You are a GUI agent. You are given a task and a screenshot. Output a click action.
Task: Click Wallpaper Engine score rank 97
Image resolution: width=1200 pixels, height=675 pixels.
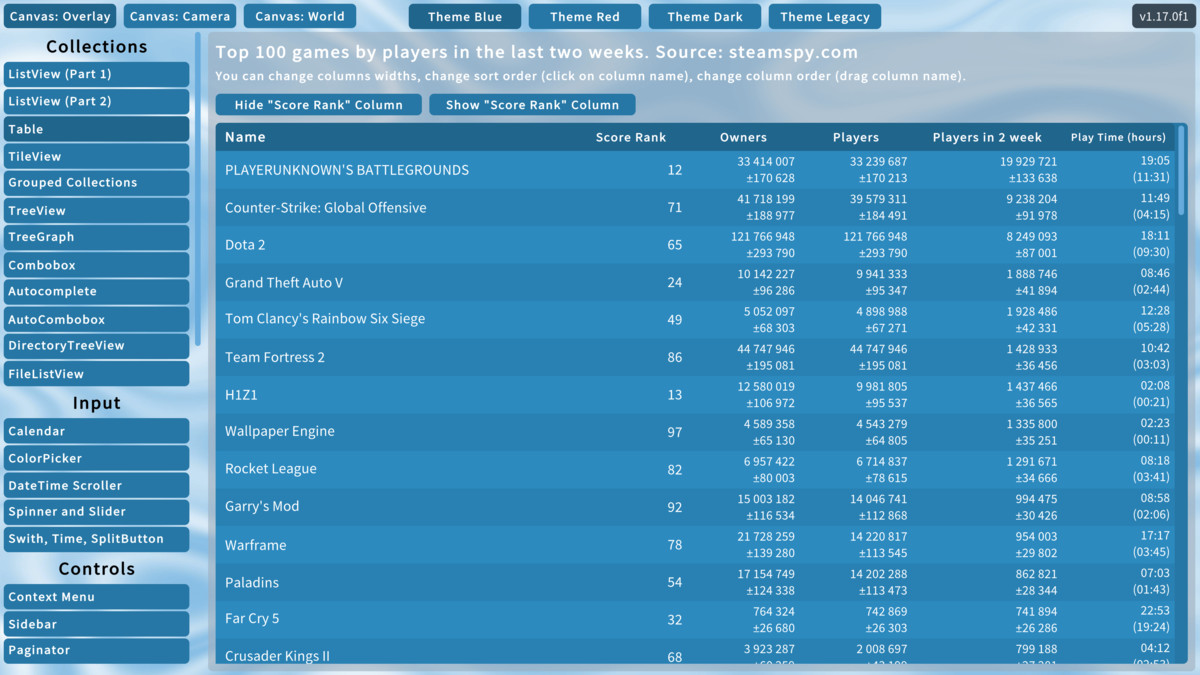pyautogui.click(x=675, y=432)
